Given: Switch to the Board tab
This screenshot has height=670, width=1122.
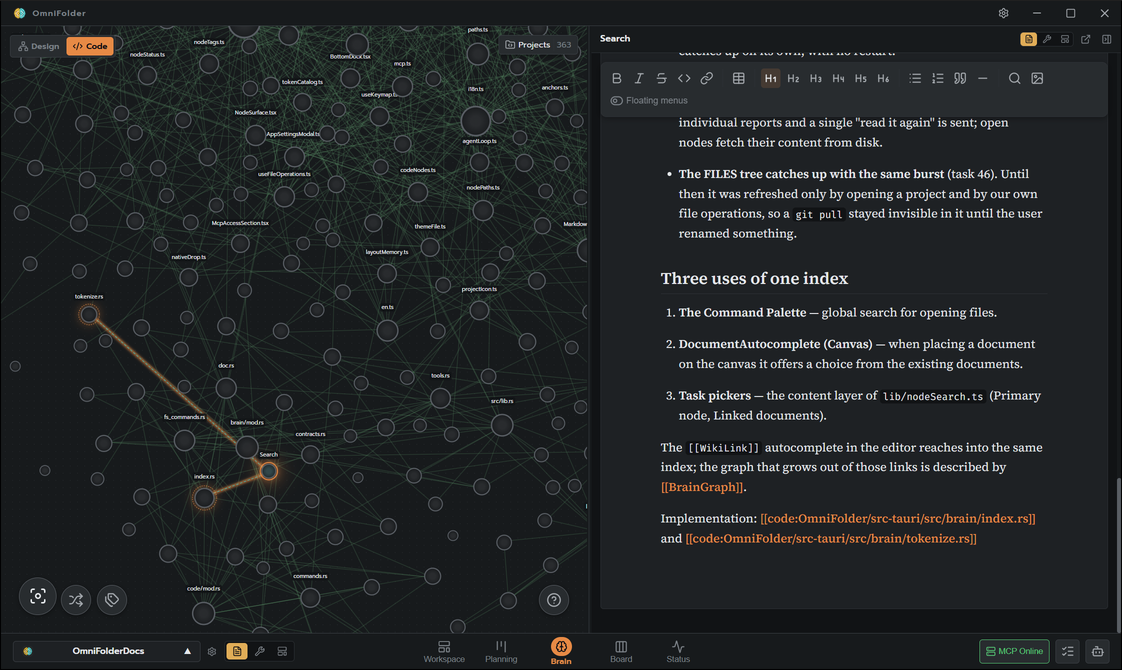Looking at the screenshot, I should click(x=621, y=651).
